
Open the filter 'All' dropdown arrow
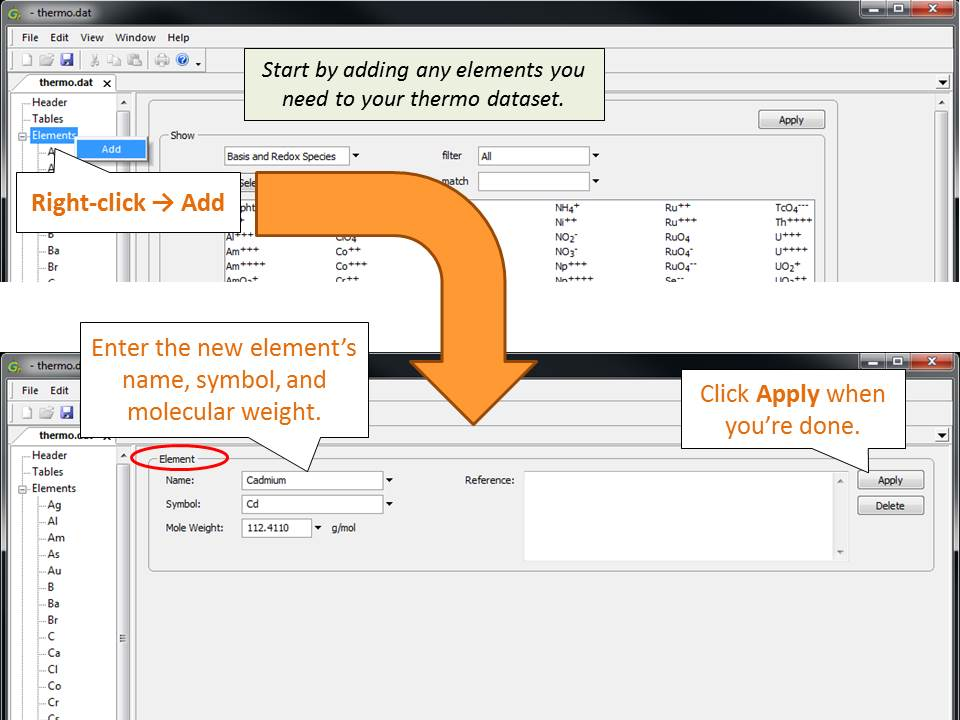tap(596, 156)
